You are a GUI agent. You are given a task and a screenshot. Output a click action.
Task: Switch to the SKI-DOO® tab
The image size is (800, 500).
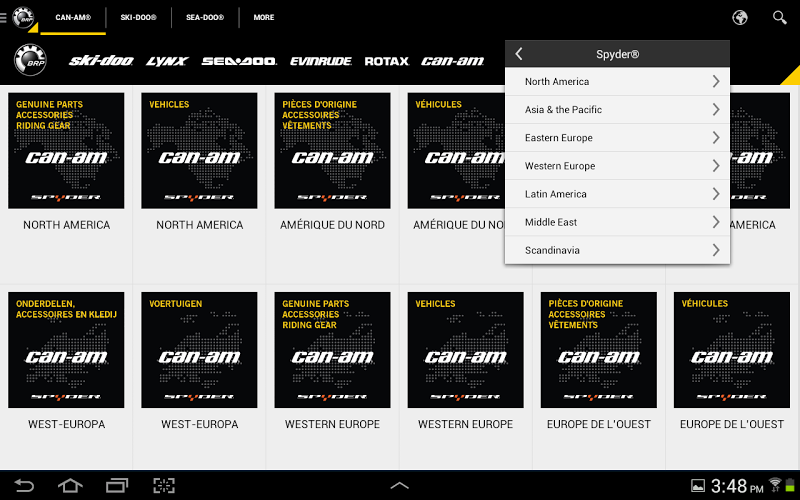point(138,17)
